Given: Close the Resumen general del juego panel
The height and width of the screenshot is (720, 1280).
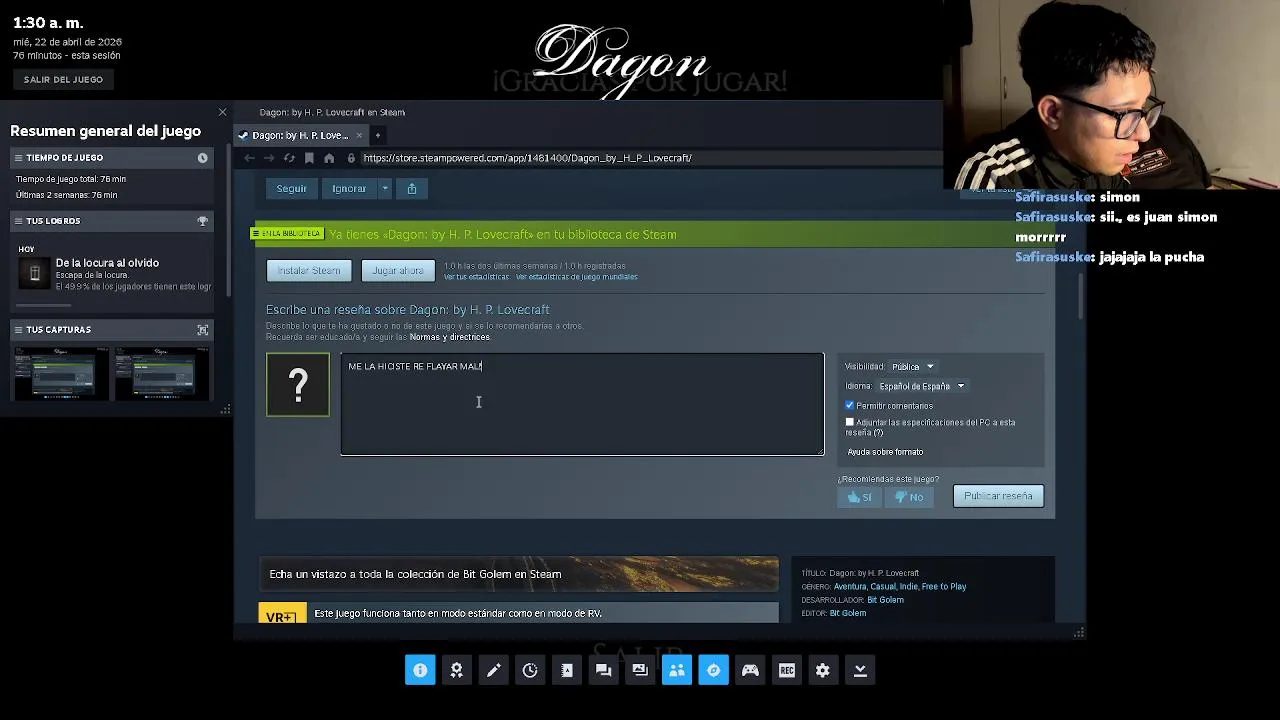Looking at the screenshot, I should 222,112.
